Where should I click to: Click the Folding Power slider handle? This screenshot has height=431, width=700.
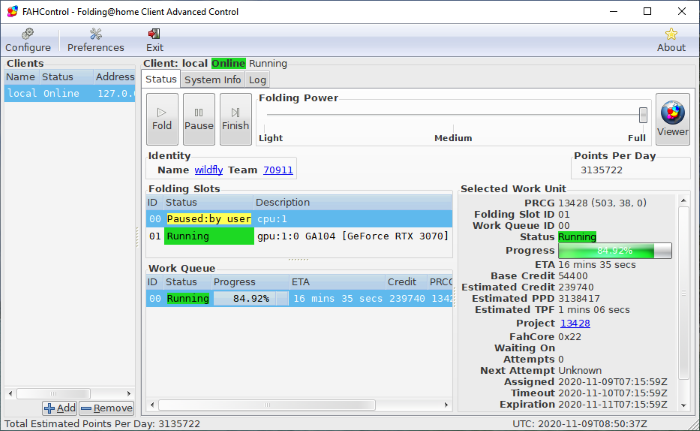pyautogui.click(x=643, y=115)
